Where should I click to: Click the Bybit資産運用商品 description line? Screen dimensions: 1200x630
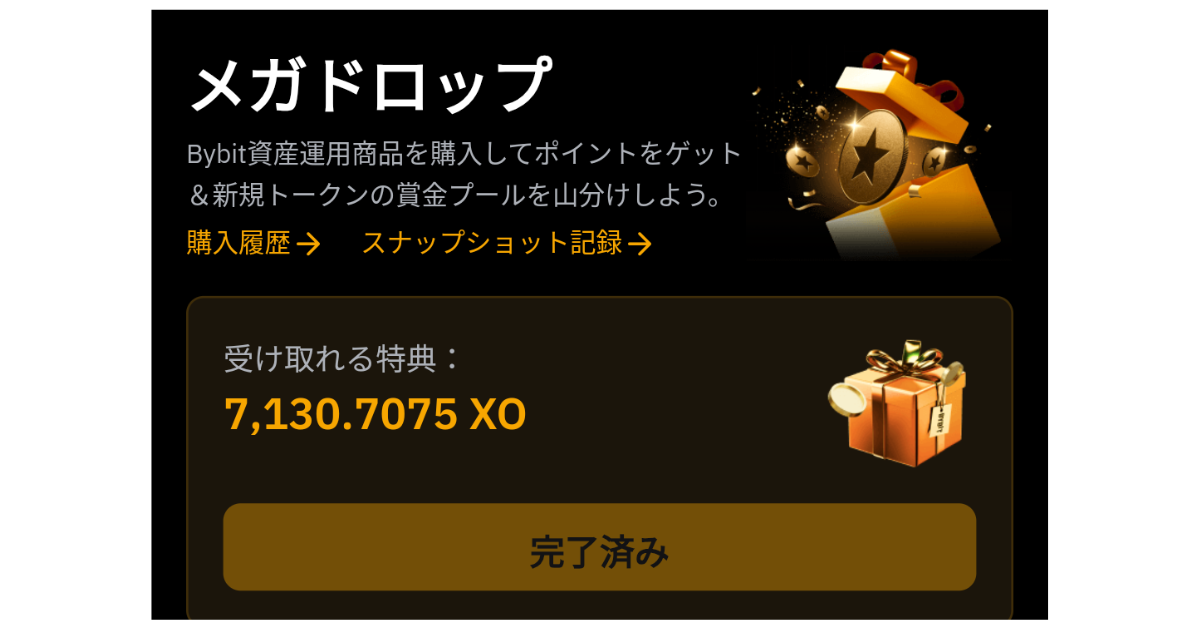pos(465,154)
